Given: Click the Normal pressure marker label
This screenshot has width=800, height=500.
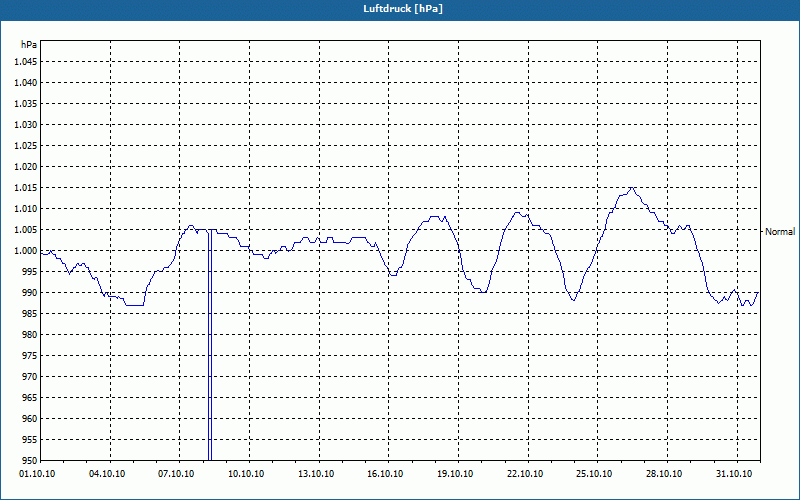Looking at the screenshot, I should point(780,232).
